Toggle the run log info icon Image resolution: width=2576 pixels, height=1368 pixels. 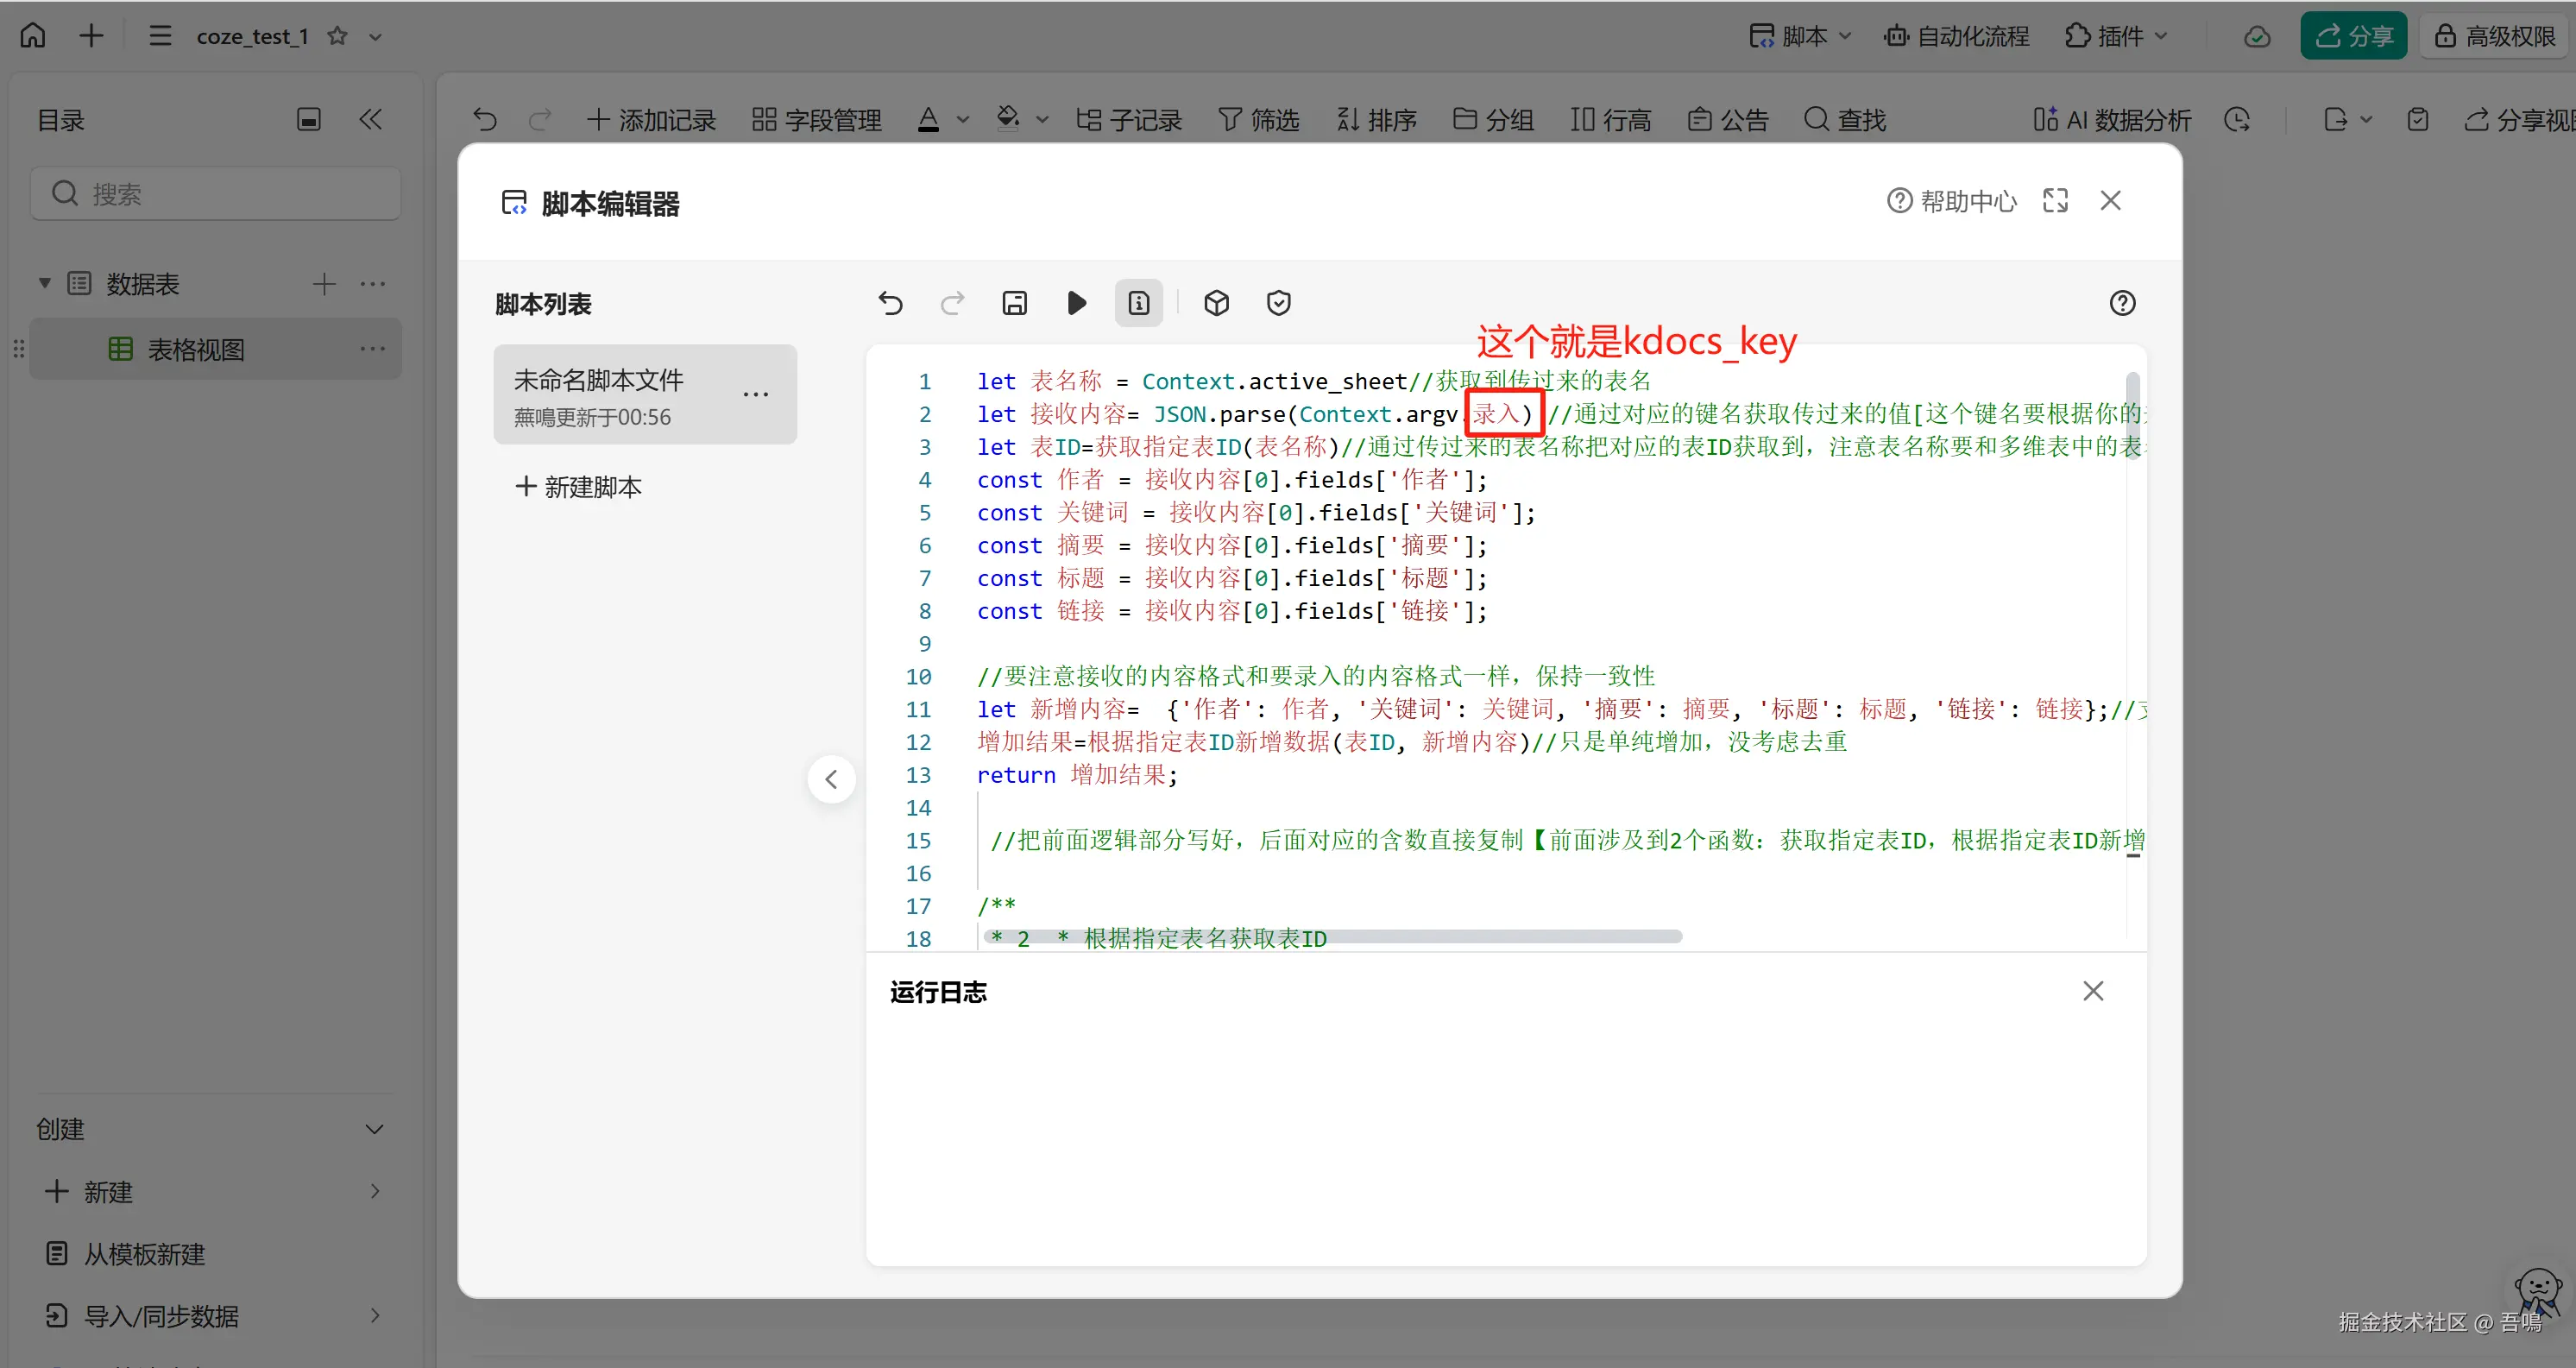(x=1138, y=303)
